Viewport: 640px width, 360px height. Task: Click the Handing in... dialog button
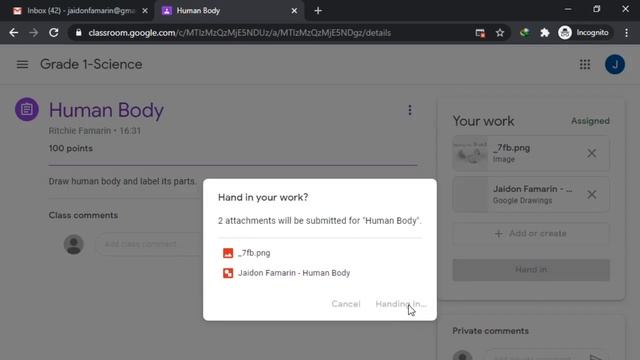(x=401, y=304)
